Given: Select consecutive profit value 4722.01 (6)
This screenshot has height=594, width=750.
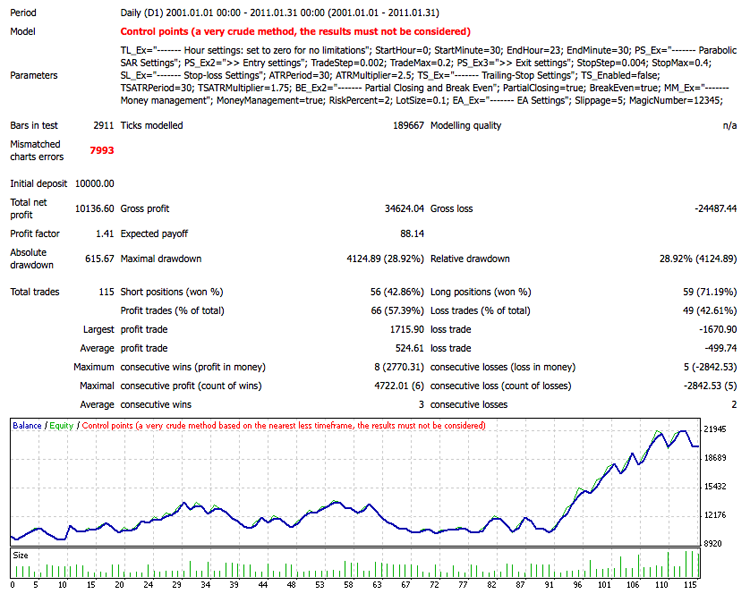Looking at the screenshot, I should pyautogui.click(x=399, y=386).
